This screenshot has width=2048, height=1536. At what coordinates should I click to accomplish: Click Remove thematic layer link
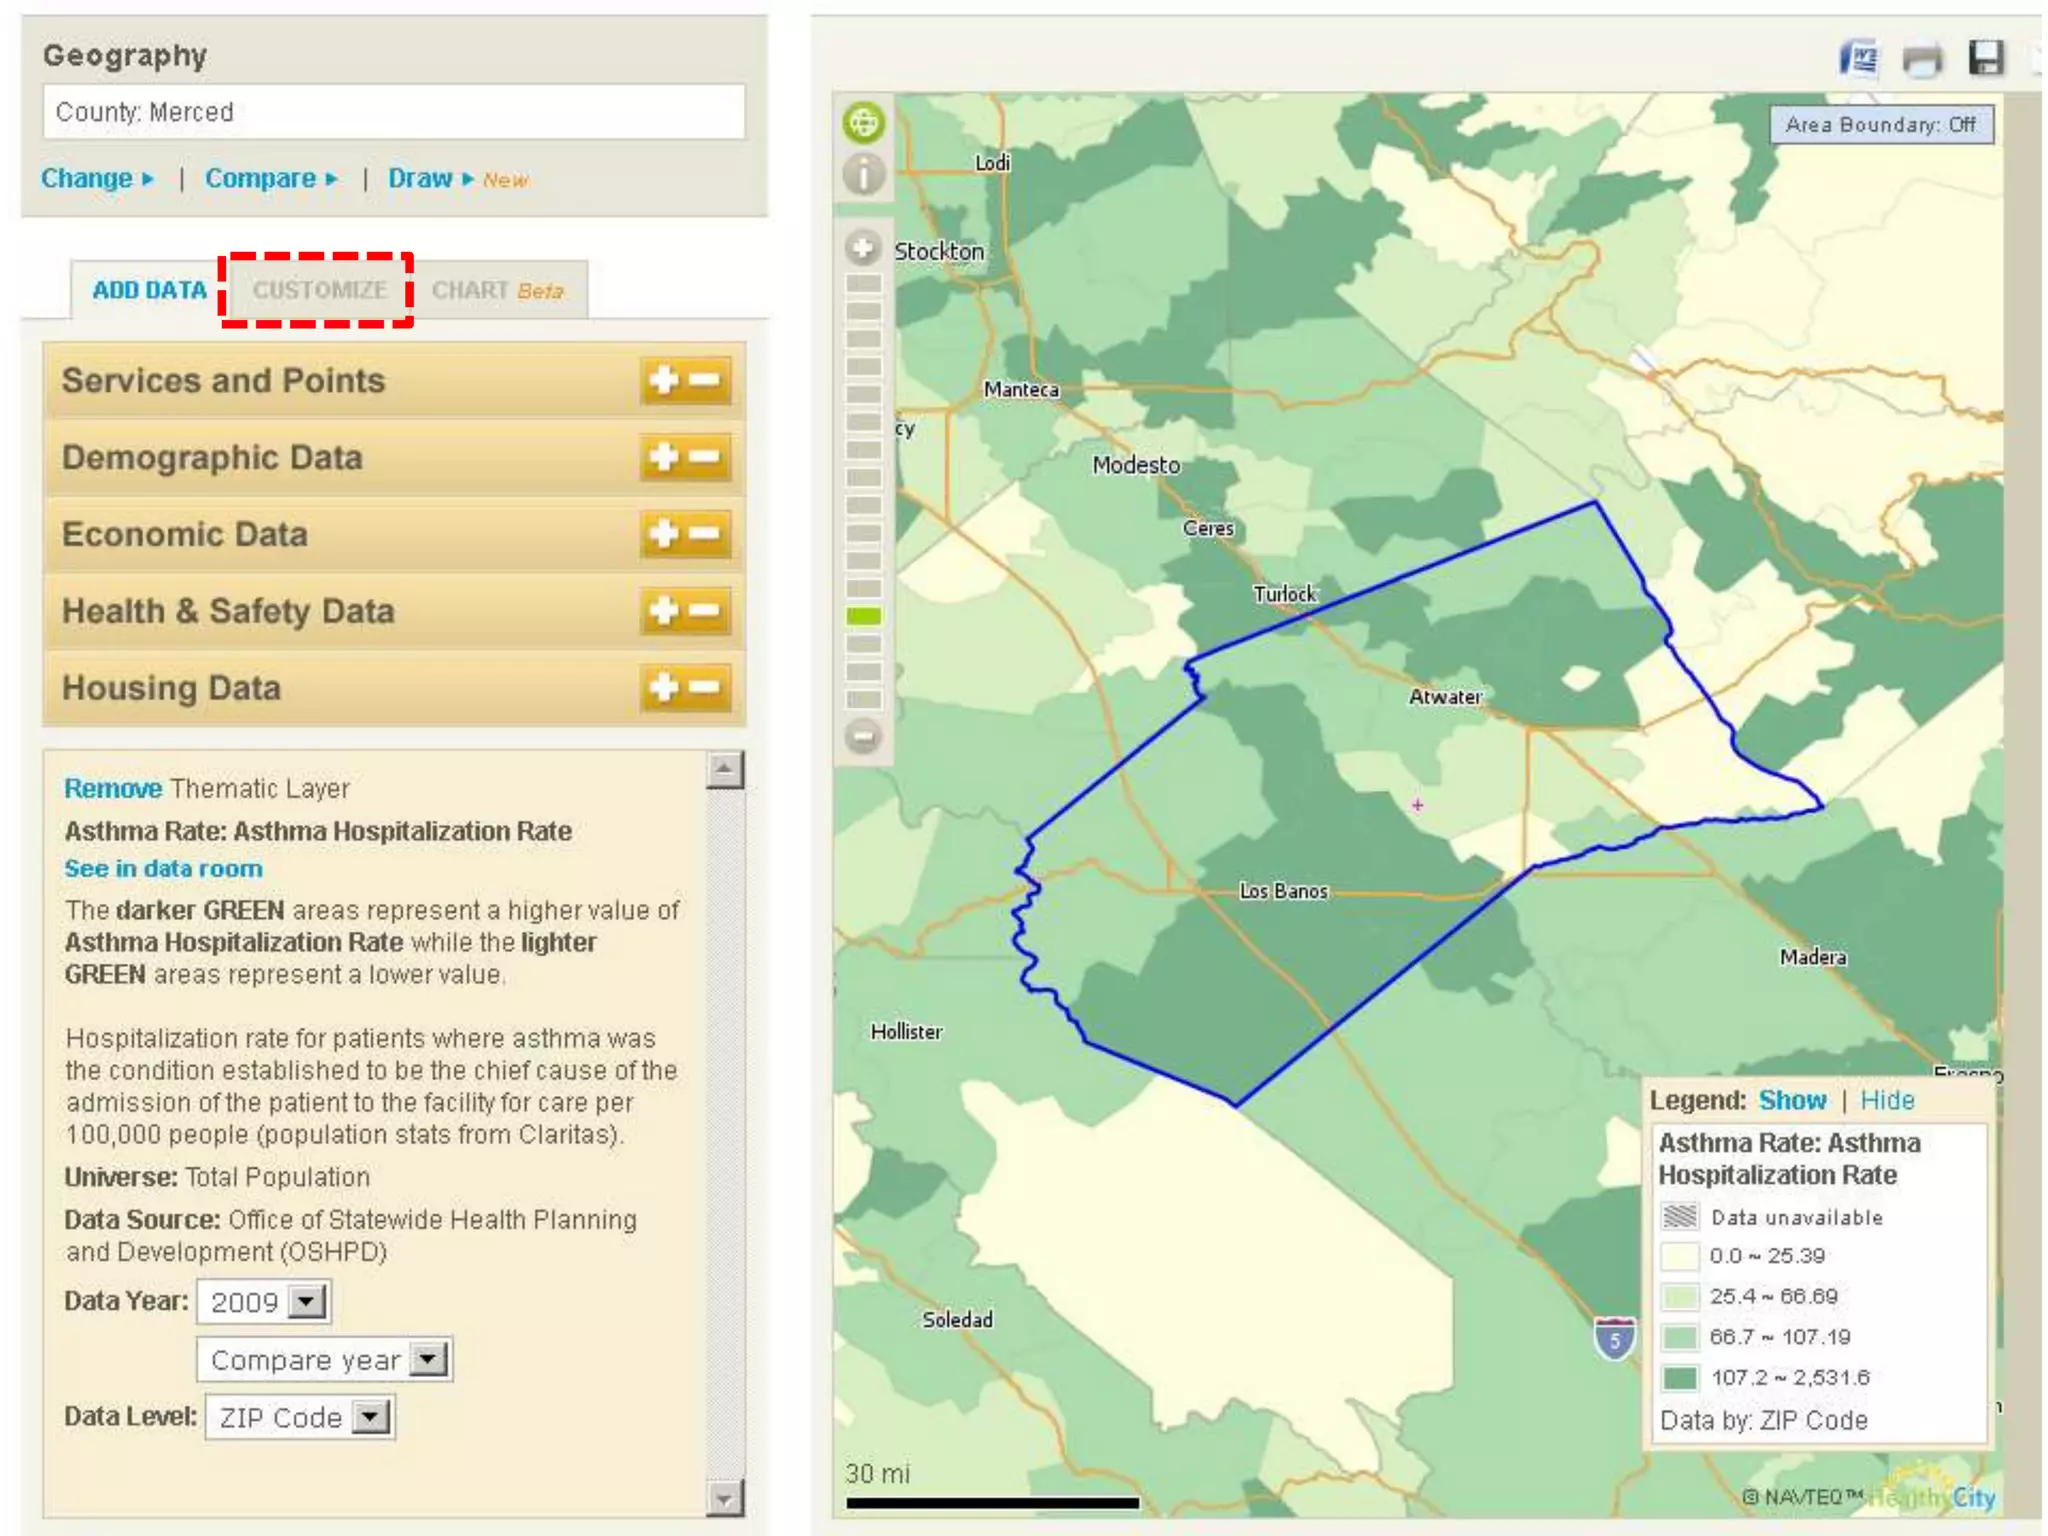click(112, 788)
